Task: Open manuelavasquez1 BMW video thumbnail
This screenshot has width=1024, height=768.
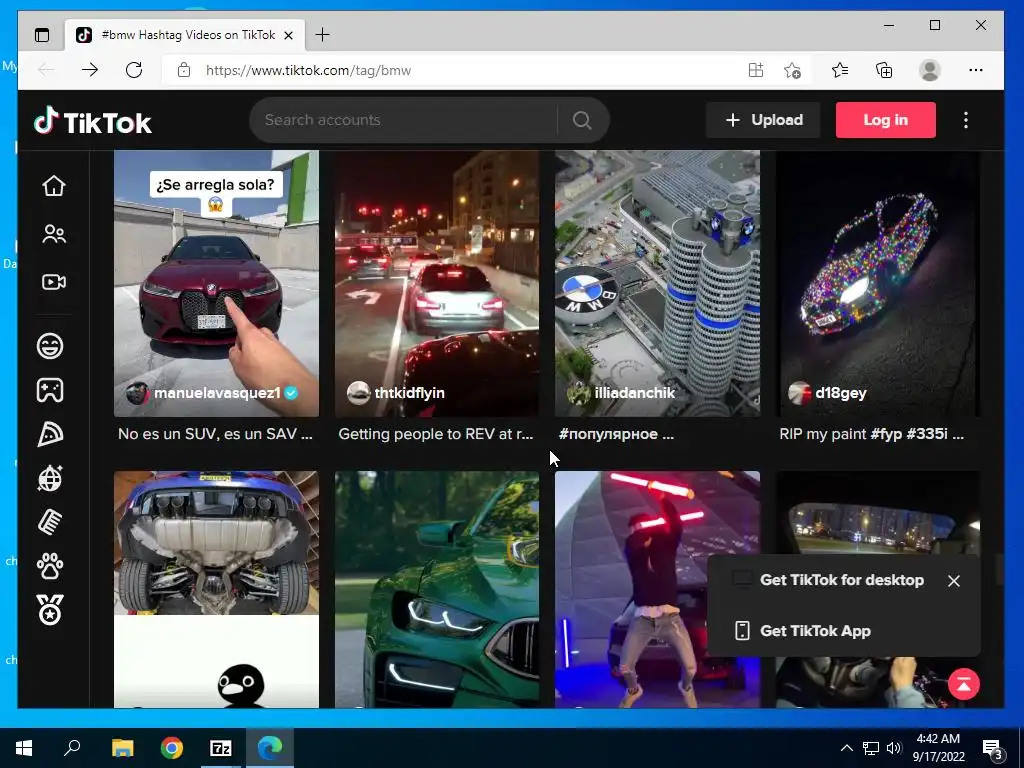Action: pyautogui.click(x=216, y=283)
